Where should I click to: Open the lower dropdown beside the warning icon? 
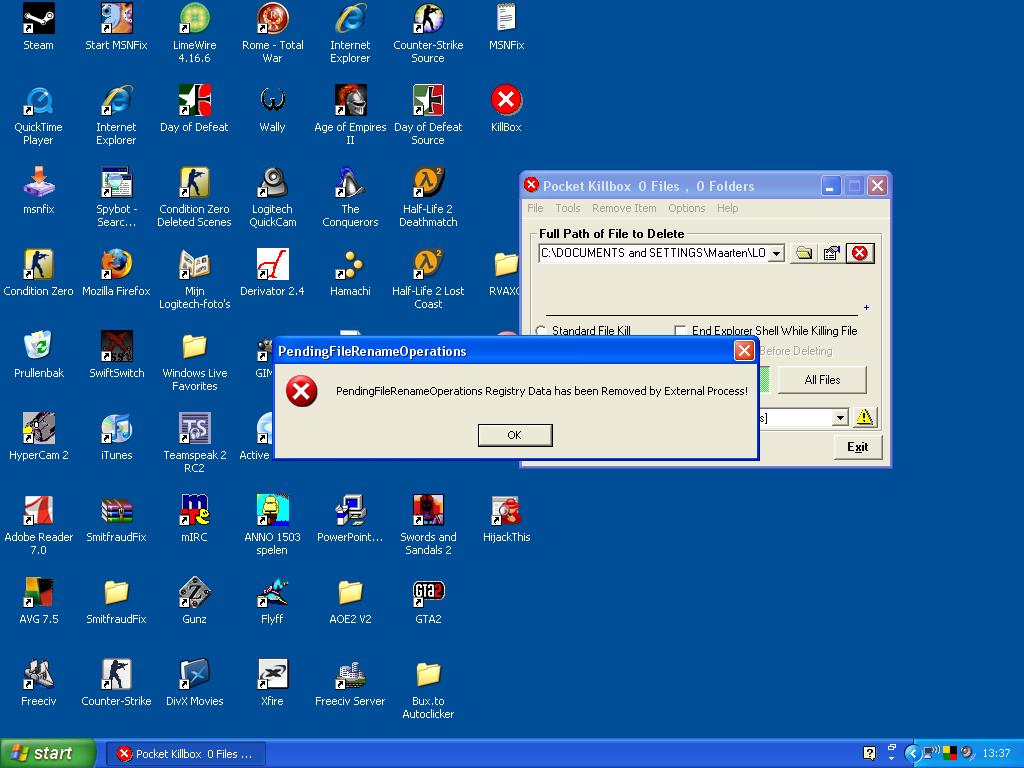pyautogui.click(x=840, y=417)
